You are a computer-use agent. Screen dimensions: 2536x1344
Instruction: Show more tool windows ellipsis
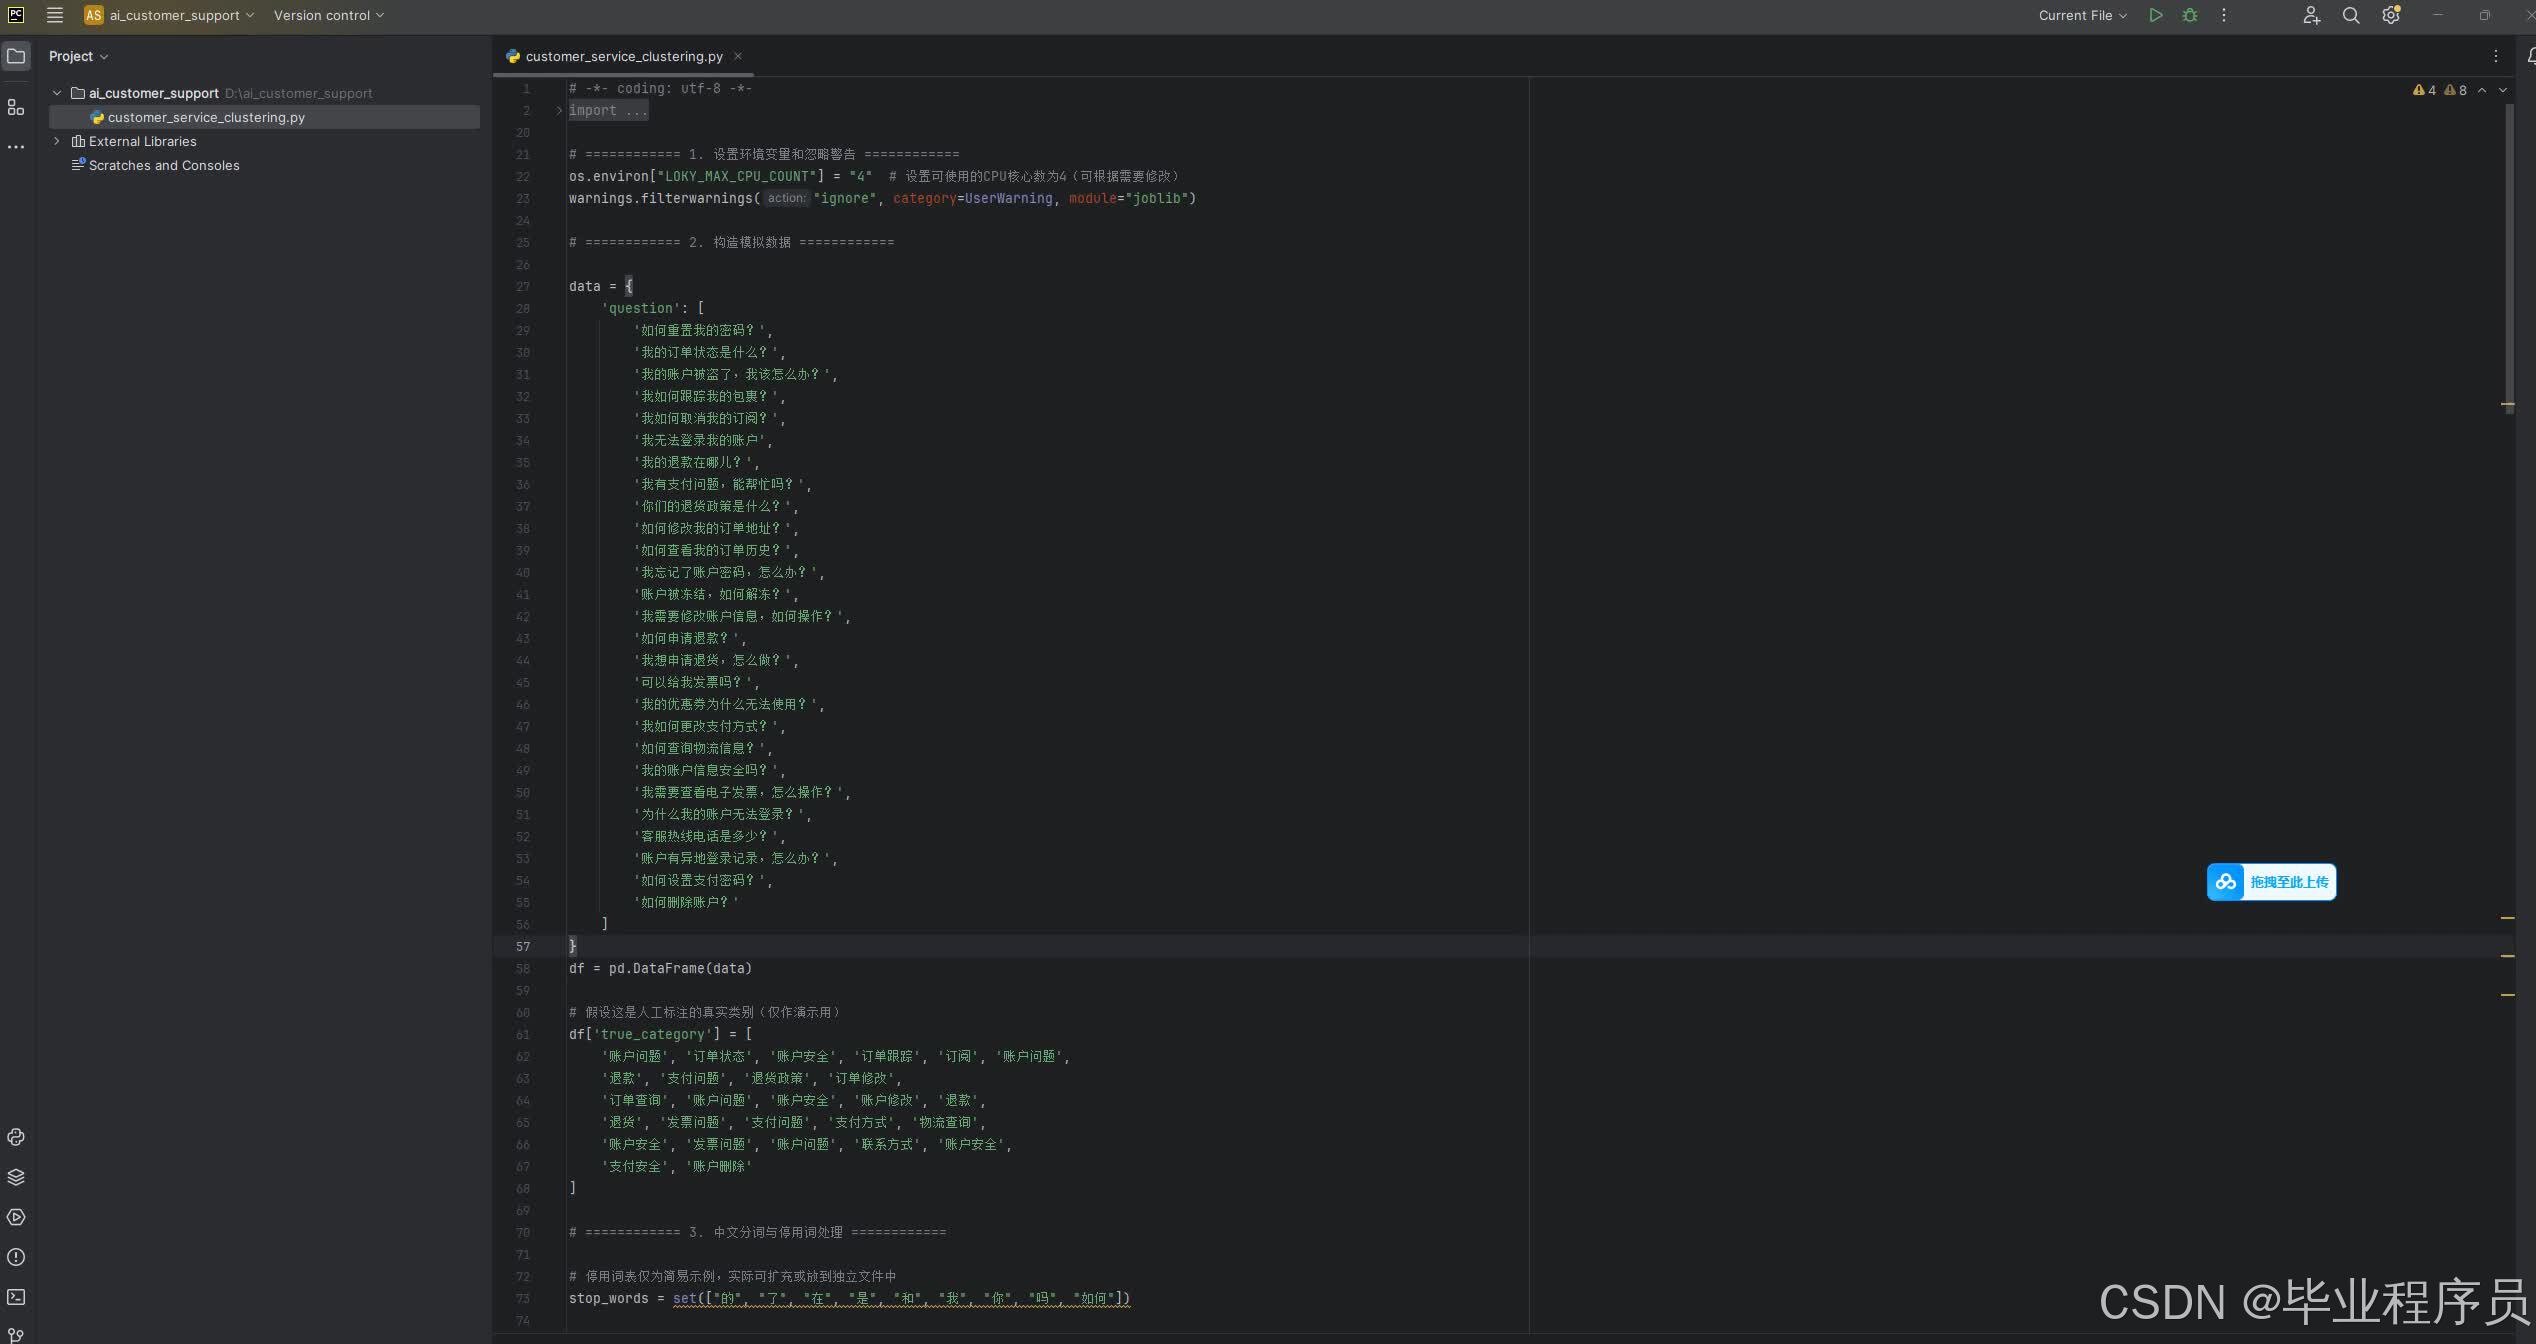[x=16, y=147]
